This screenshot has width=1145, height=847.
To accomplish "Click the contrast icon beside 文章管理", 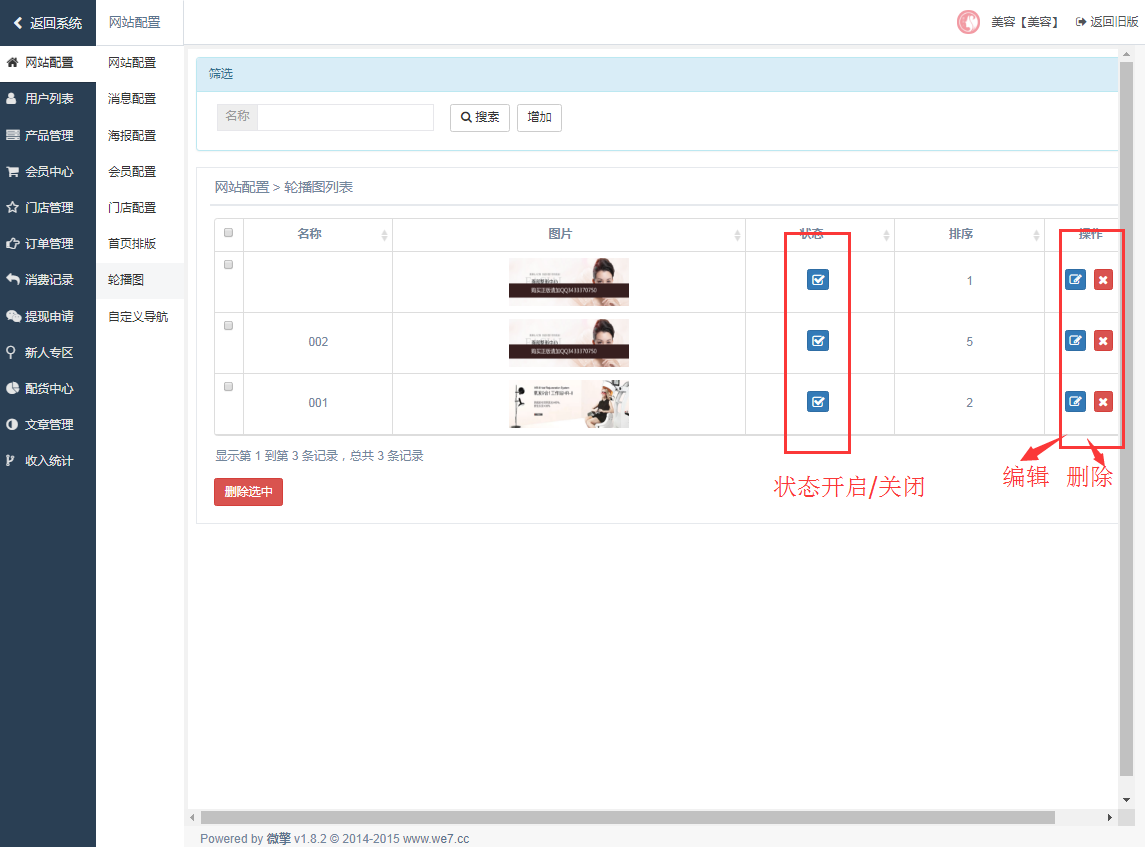I will tap(12, 424).
